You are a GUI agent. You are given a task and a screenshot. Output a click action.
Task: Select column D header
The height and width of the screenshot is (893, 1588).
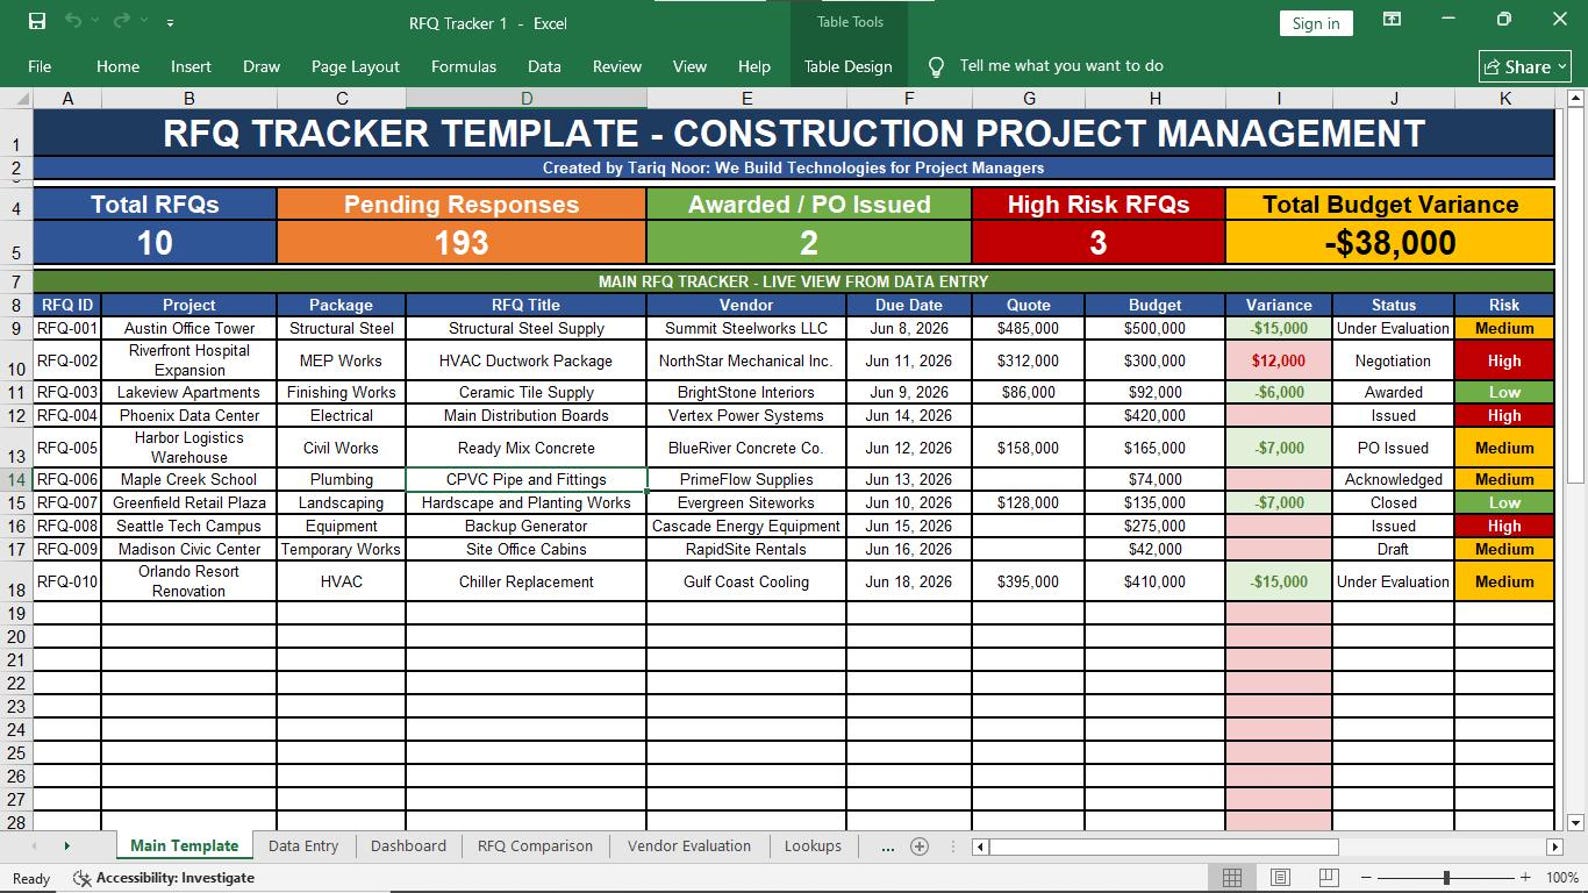click(x=526, y=98)
